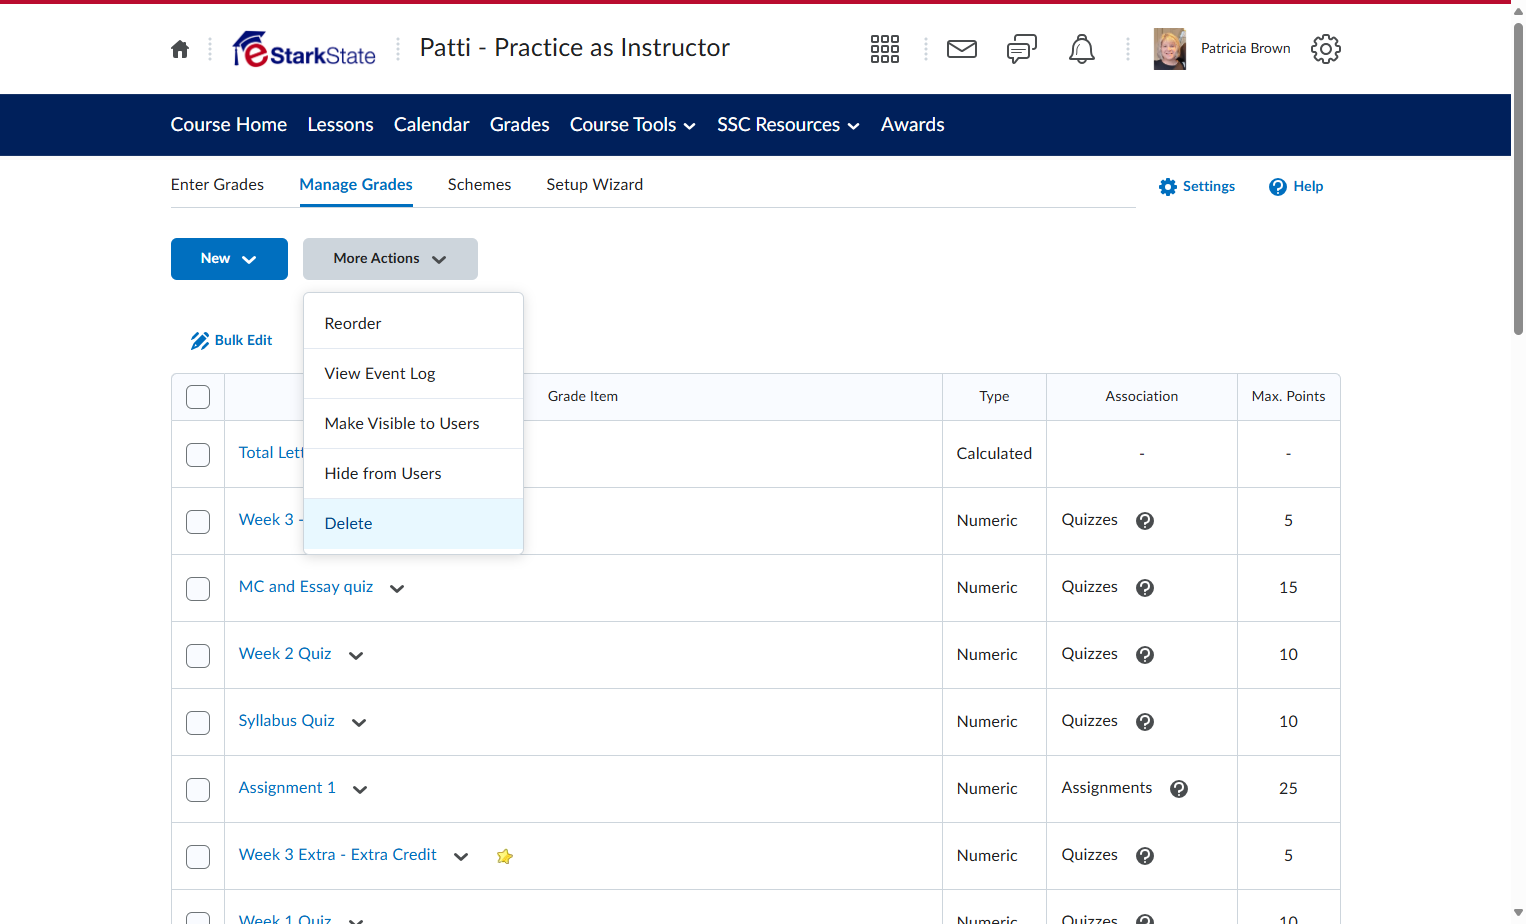Open grade Settings with the gear icon
1526x924 pixels.
[x=1197, y=187]
